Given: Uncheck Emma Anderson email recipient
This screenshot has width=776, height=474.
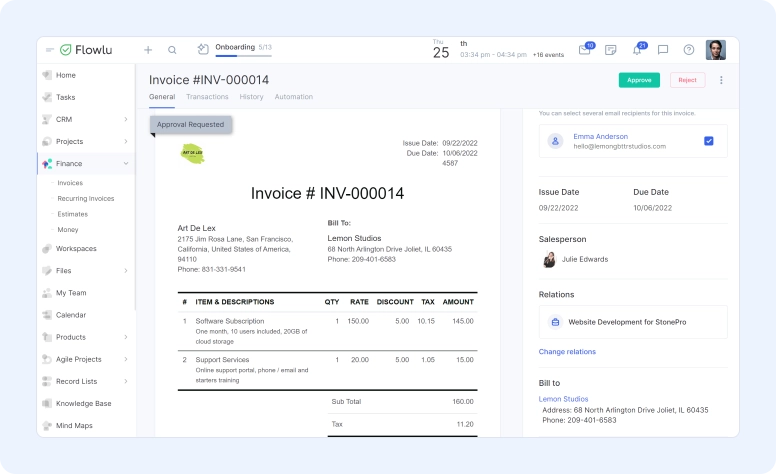Looking at the screenshot, I should click(x=708, y=141).
